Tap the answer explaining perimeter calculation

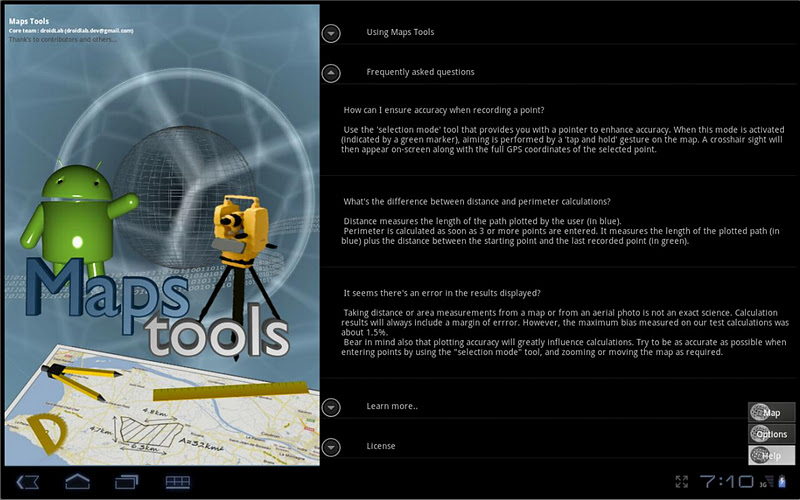click(x=560, y=231)
